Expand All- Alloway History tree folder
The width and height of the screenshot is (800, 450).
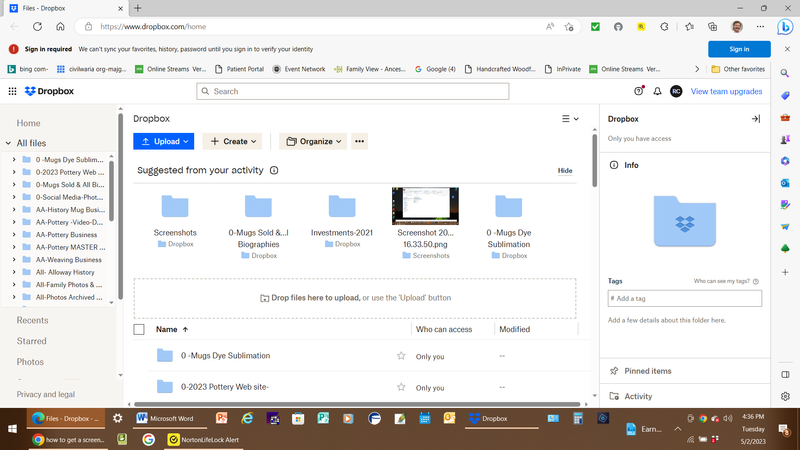click(14, 272)
